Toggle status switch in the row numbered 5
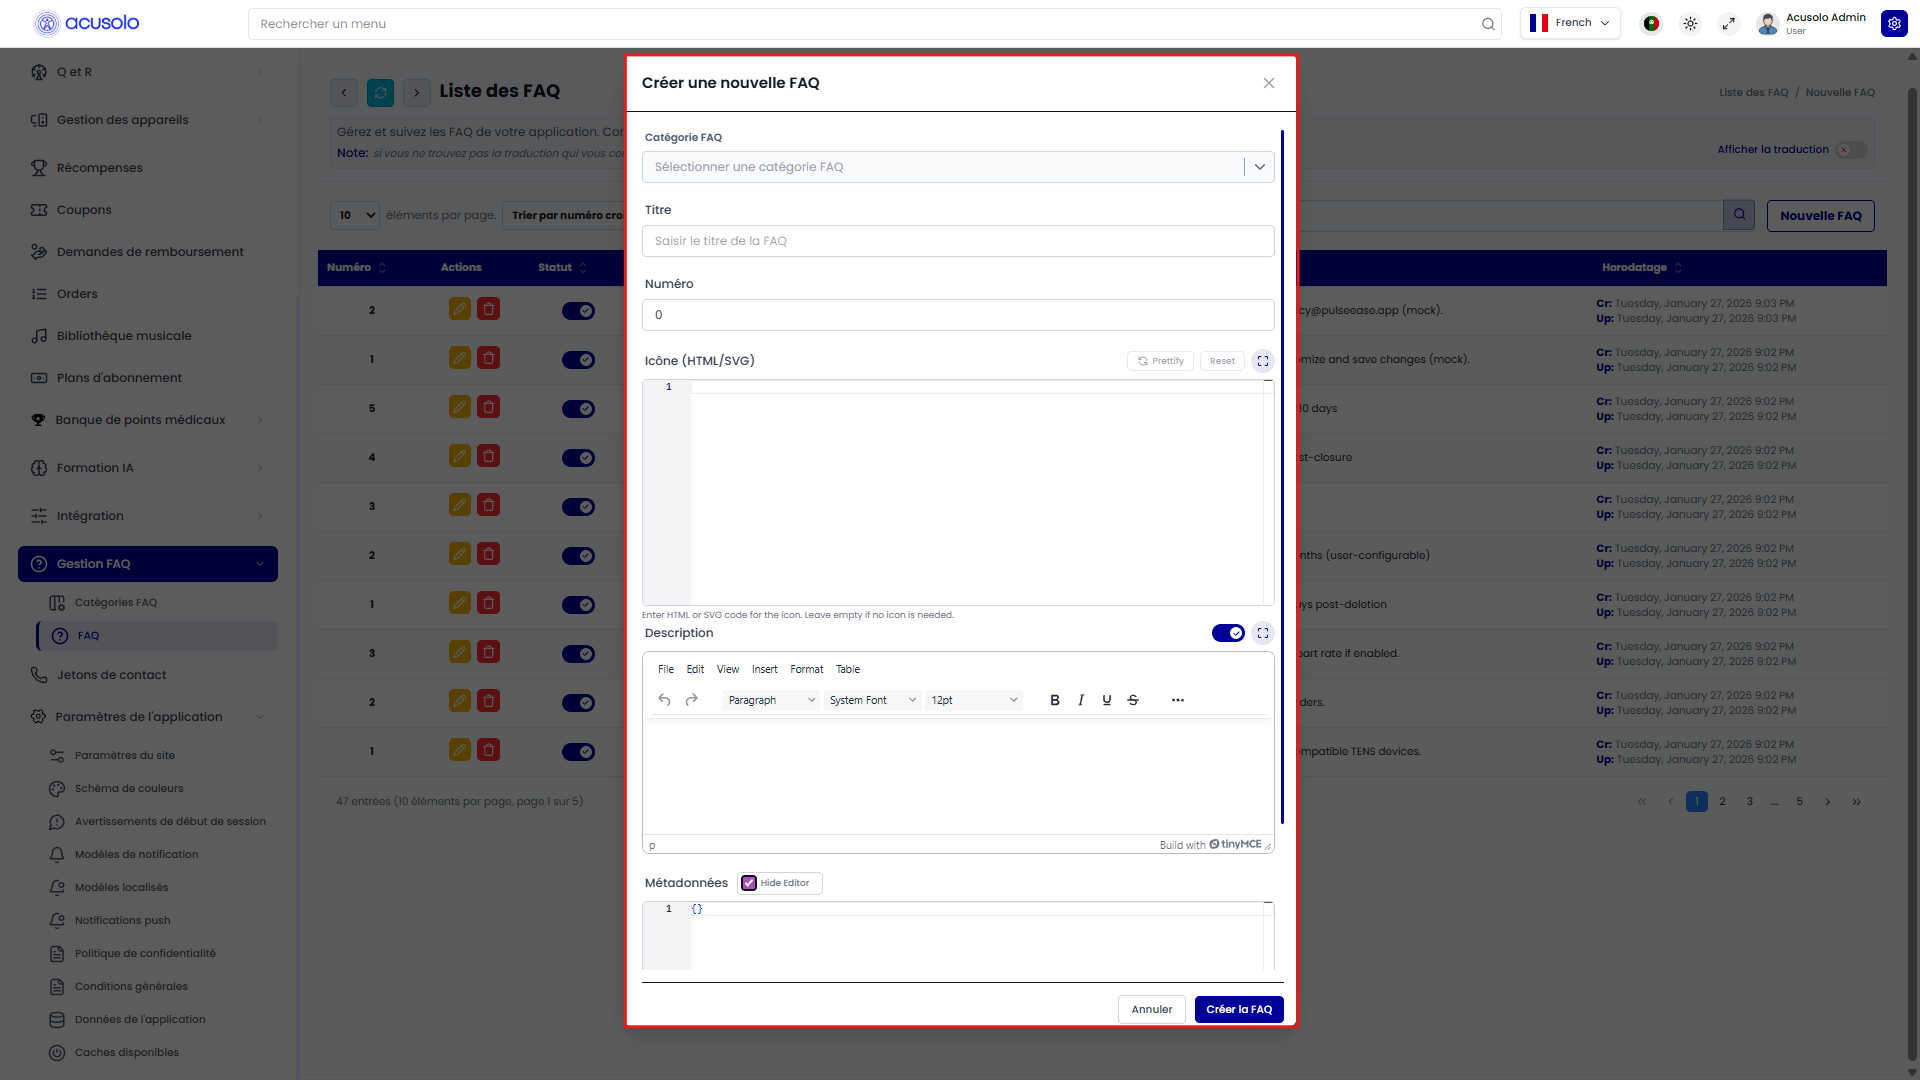Image resolution: width=1920 pixels, height=1080 pixels. click(x=578, y=409)
